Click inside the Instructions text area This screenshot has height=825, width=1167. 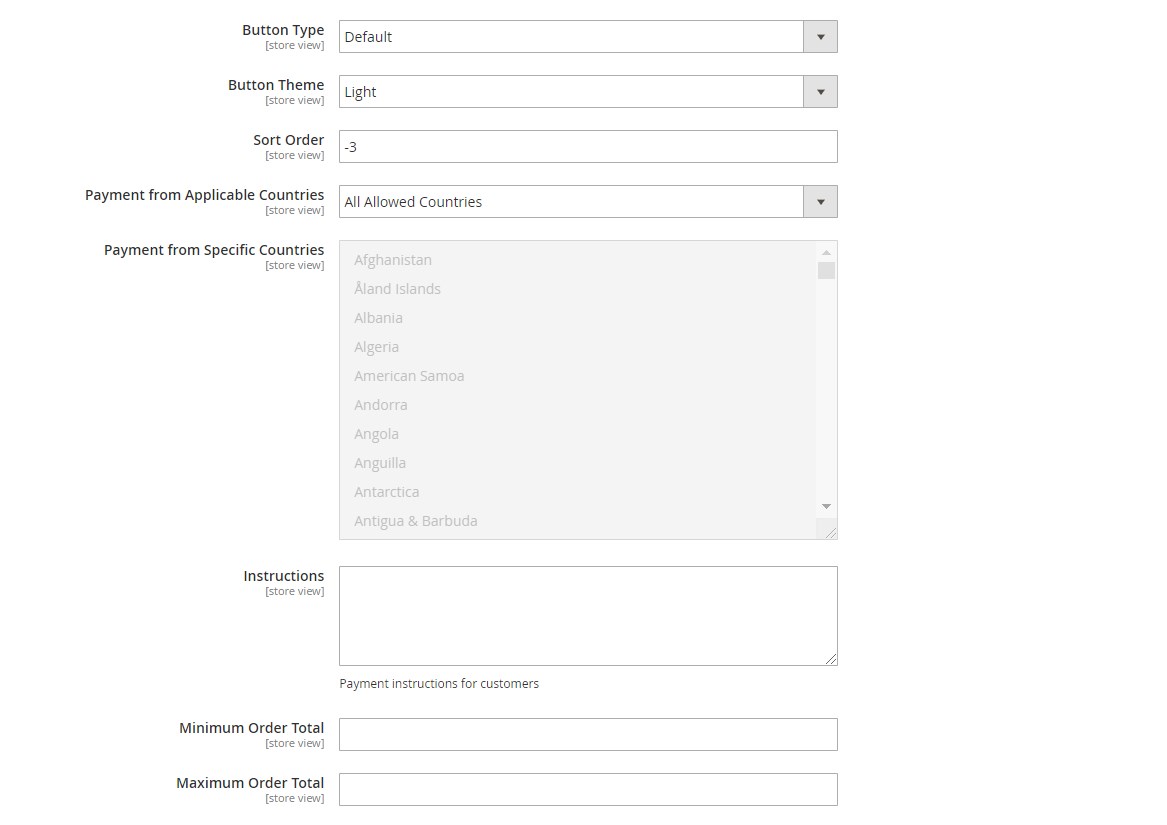click(587, 616)
